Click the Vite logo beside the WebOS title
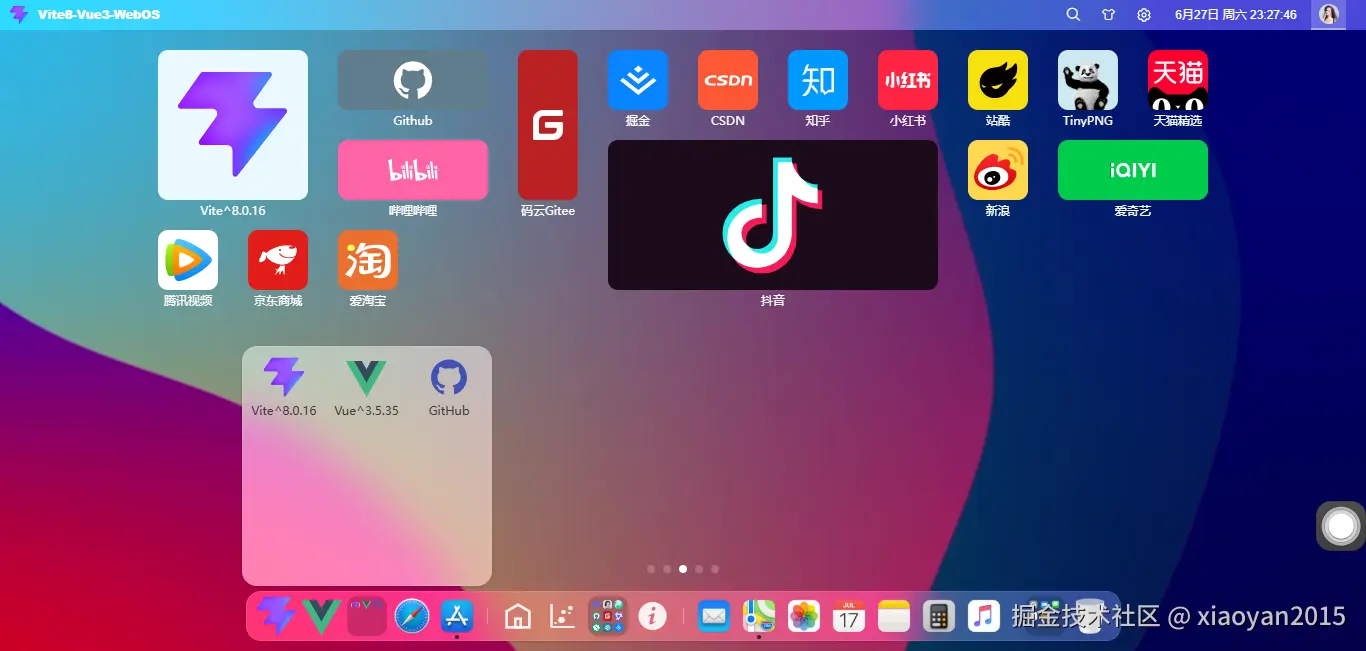The height and width of the screenshot is (651, 1366). point(19,15)
